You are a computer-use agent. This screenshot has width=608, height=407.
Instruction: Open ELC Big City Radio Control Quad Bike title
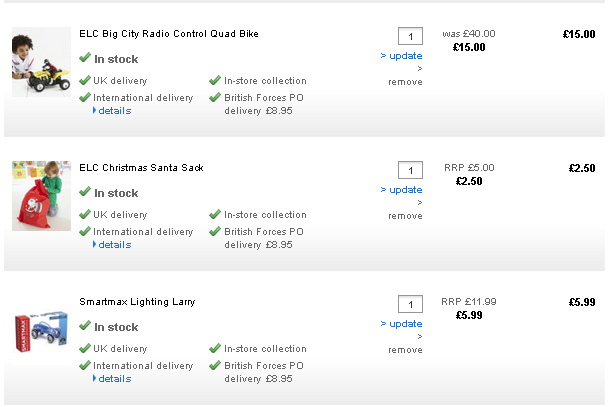168,34
